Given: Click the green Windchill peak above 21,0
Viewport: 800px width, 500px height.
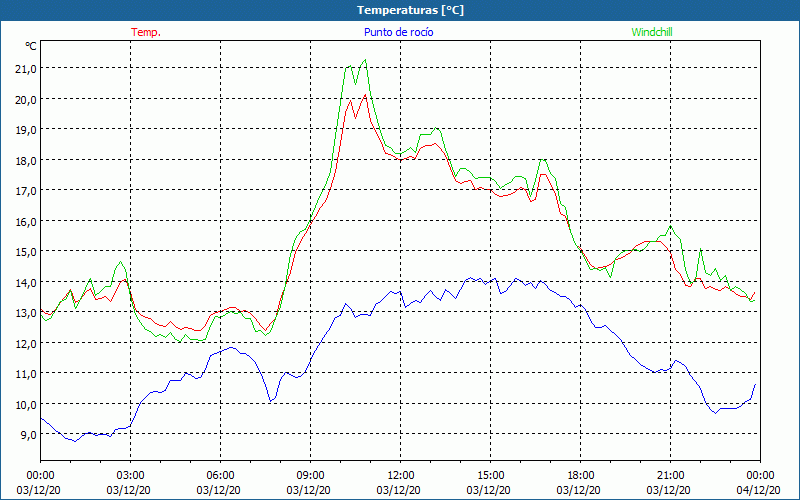Looking at the screenshot, I should 365,60.
